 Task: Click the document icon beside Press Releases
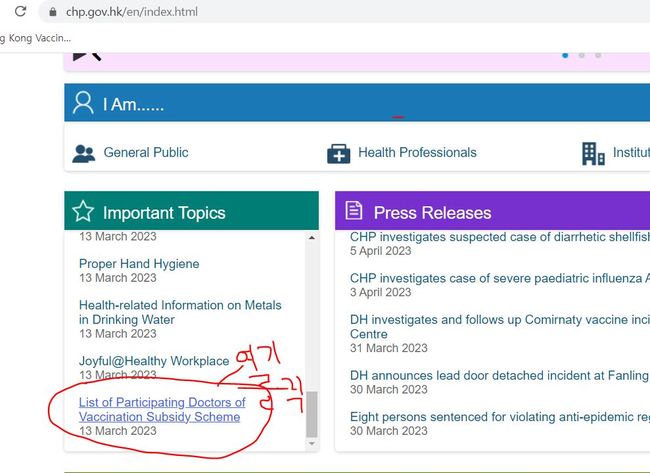pos(353,211)
